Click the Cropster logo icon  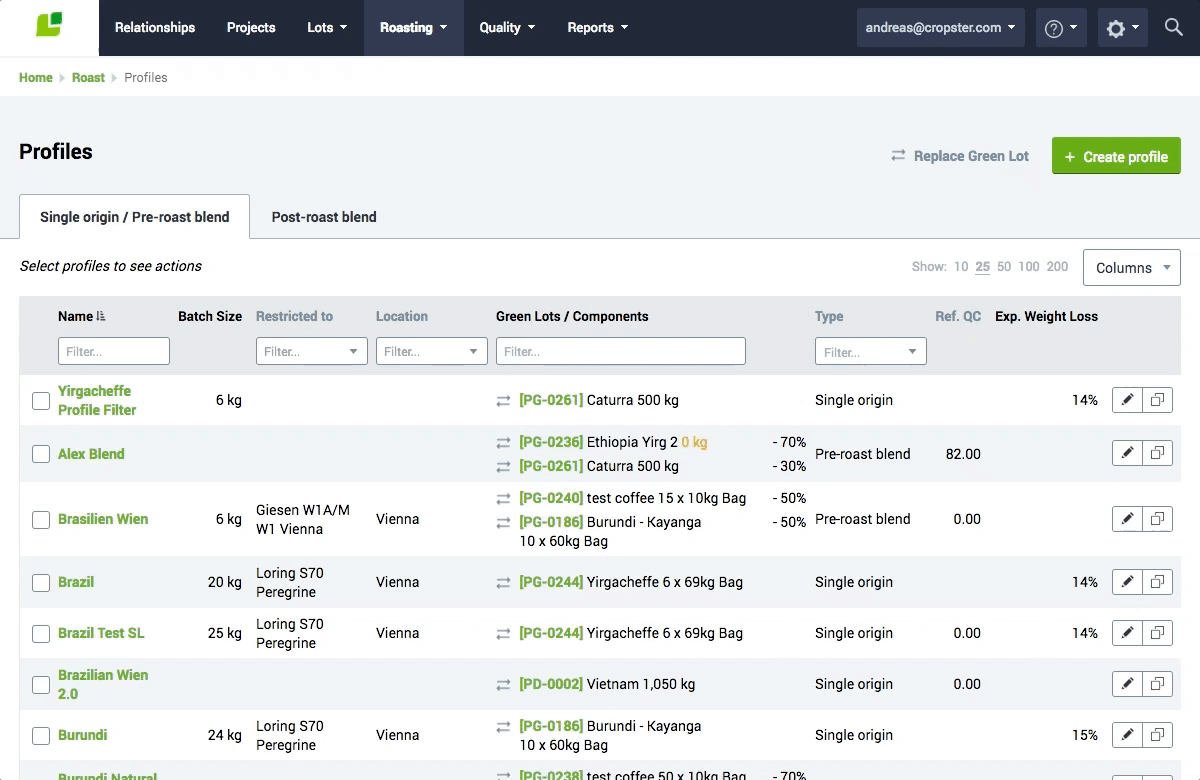pyautogui.click(x=49, y=25)
